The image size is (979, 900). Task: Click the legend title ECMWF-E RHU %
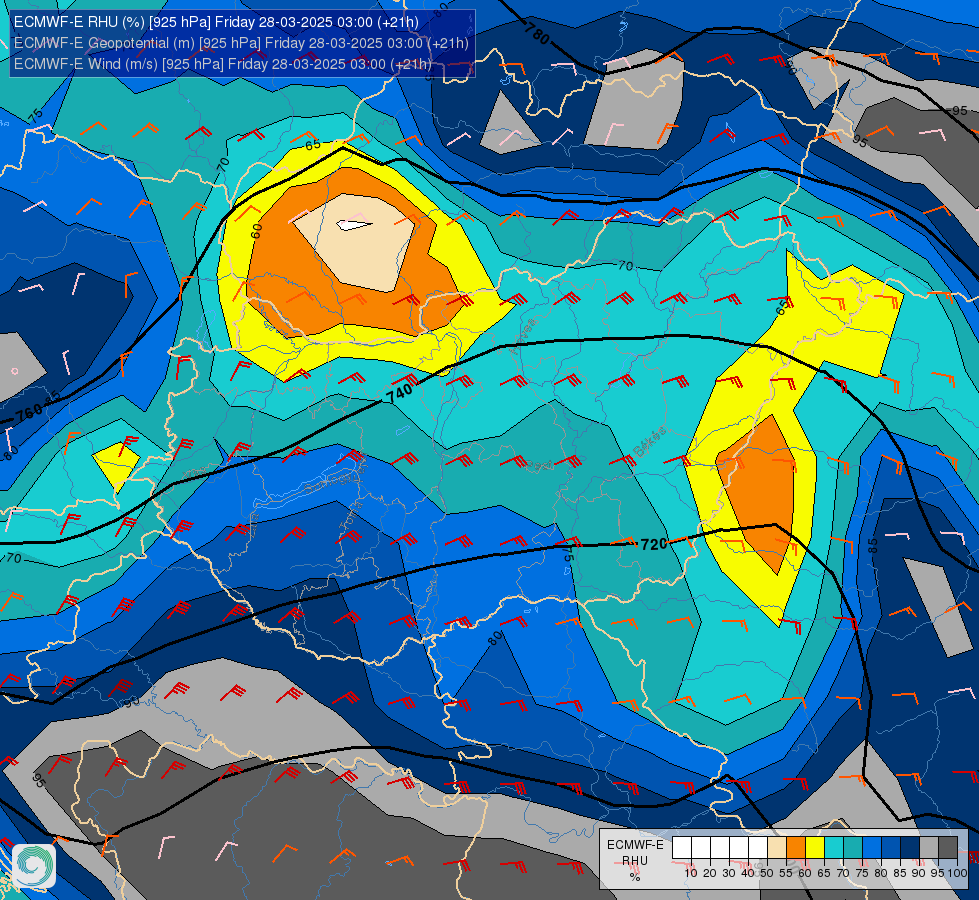[x=635, y=861]
